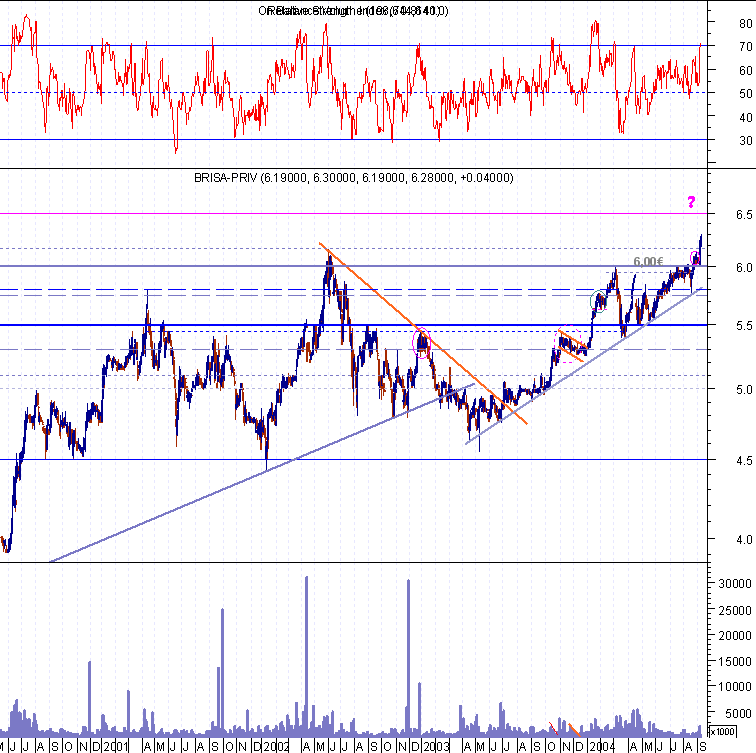Image resolution: width=756 pixels, height=753 pixels.
Task: Click the gray 6.00€ price label
Action: click(x=648, y=261)
